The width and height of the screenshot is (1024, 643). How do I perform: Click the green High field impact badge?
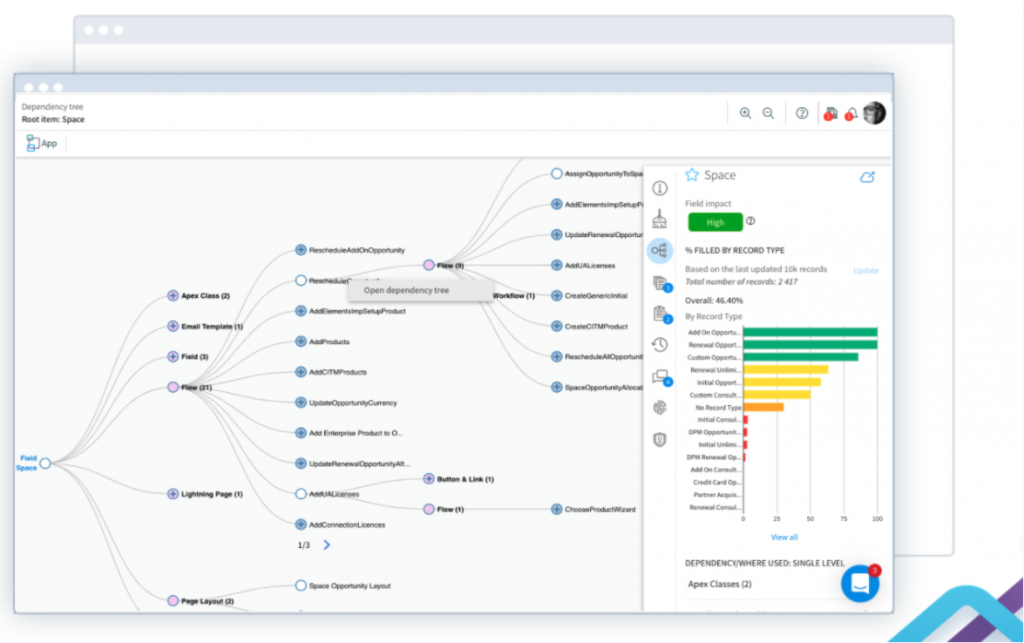point(715,222)
